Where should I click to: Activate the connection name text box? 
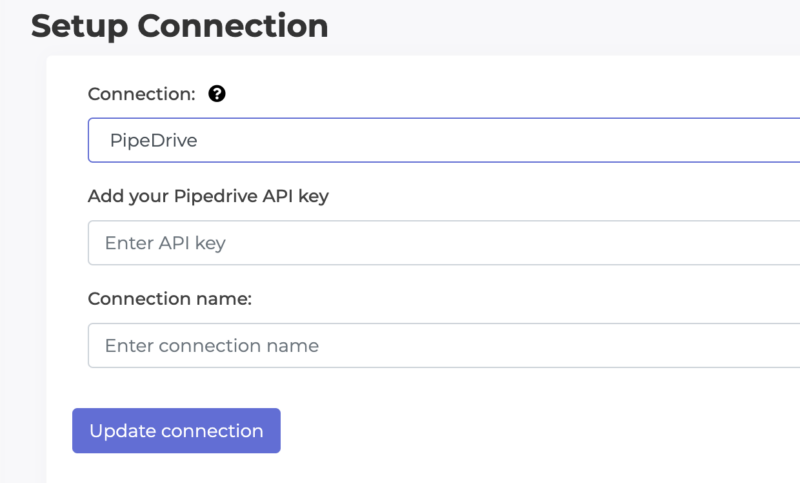point(444,345)
